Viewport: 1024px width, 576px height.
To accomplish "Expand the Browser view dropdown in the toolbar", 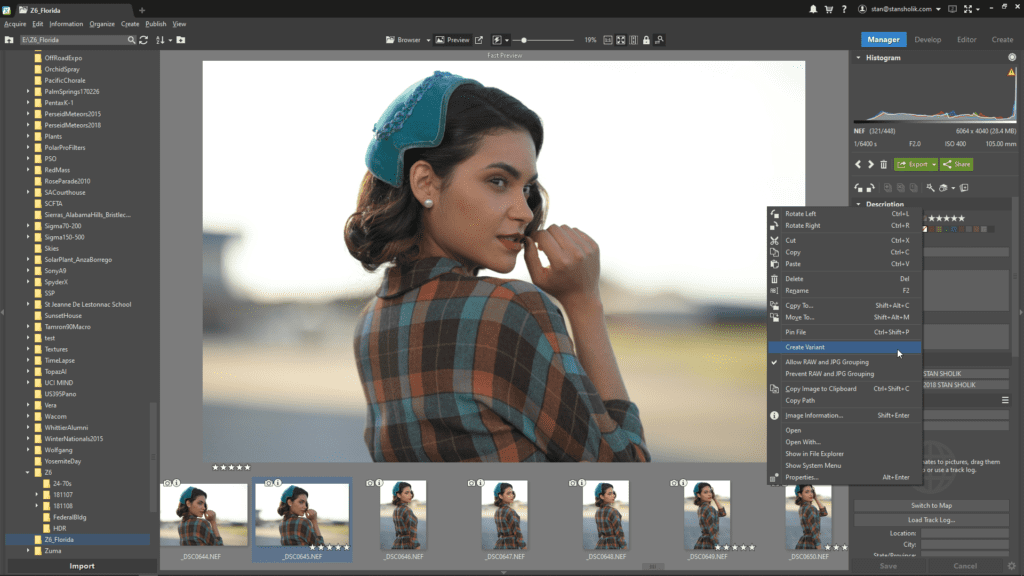I will tap(428, 41).
